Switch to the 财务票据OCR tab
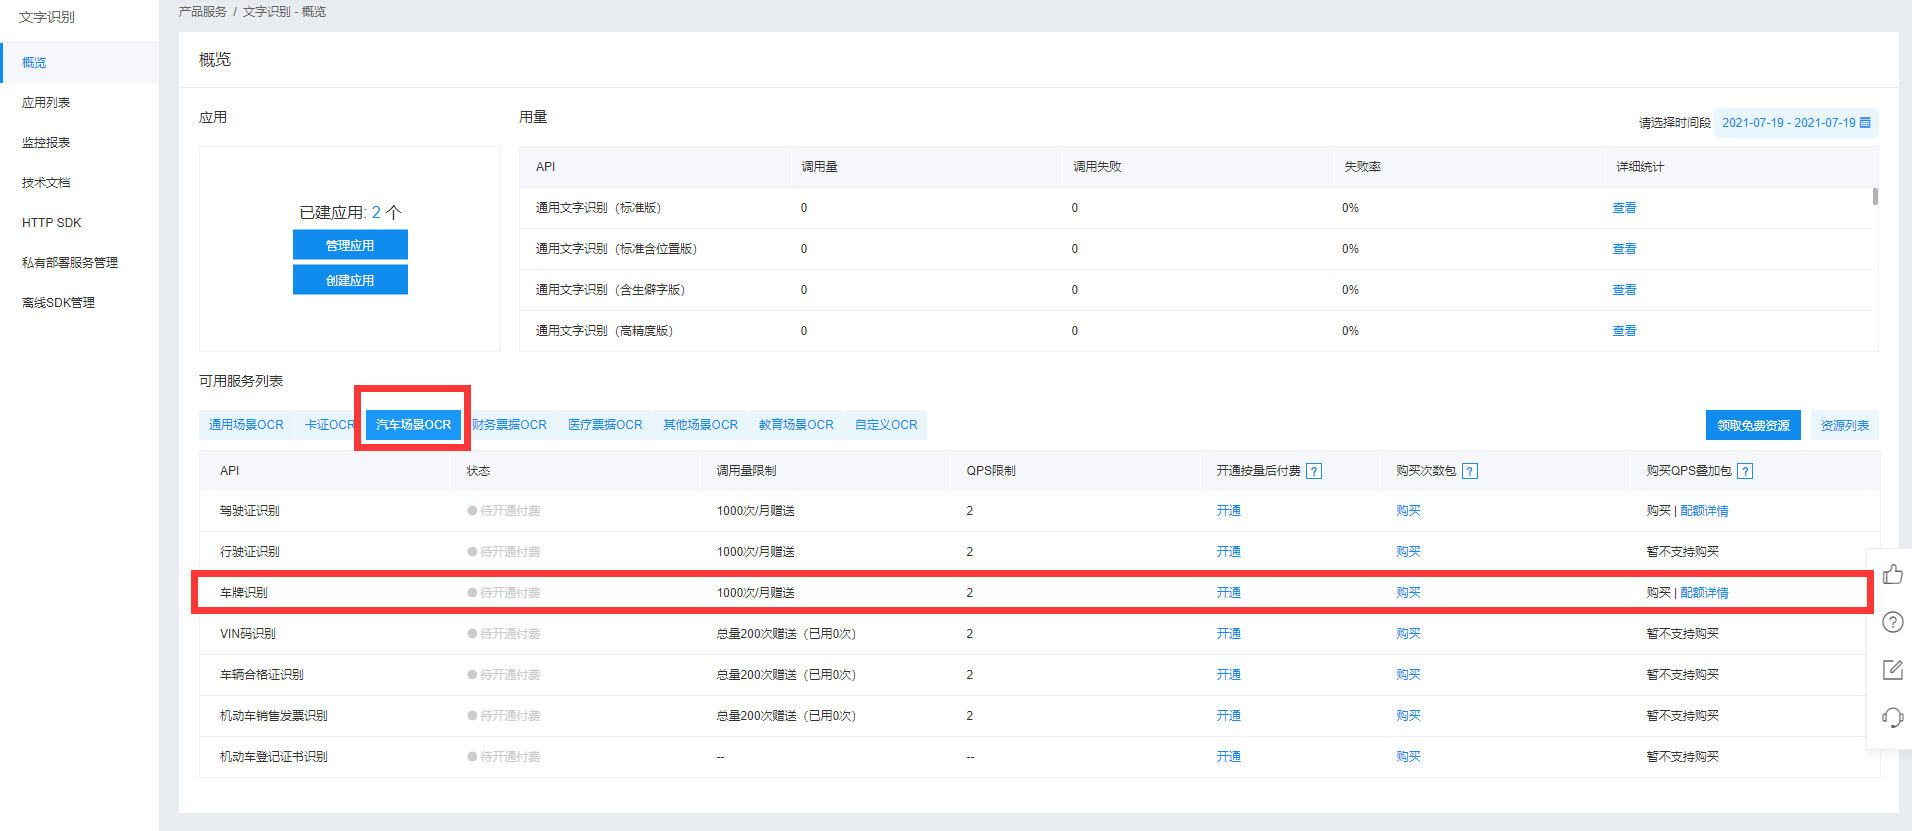 tap(509, 425)
